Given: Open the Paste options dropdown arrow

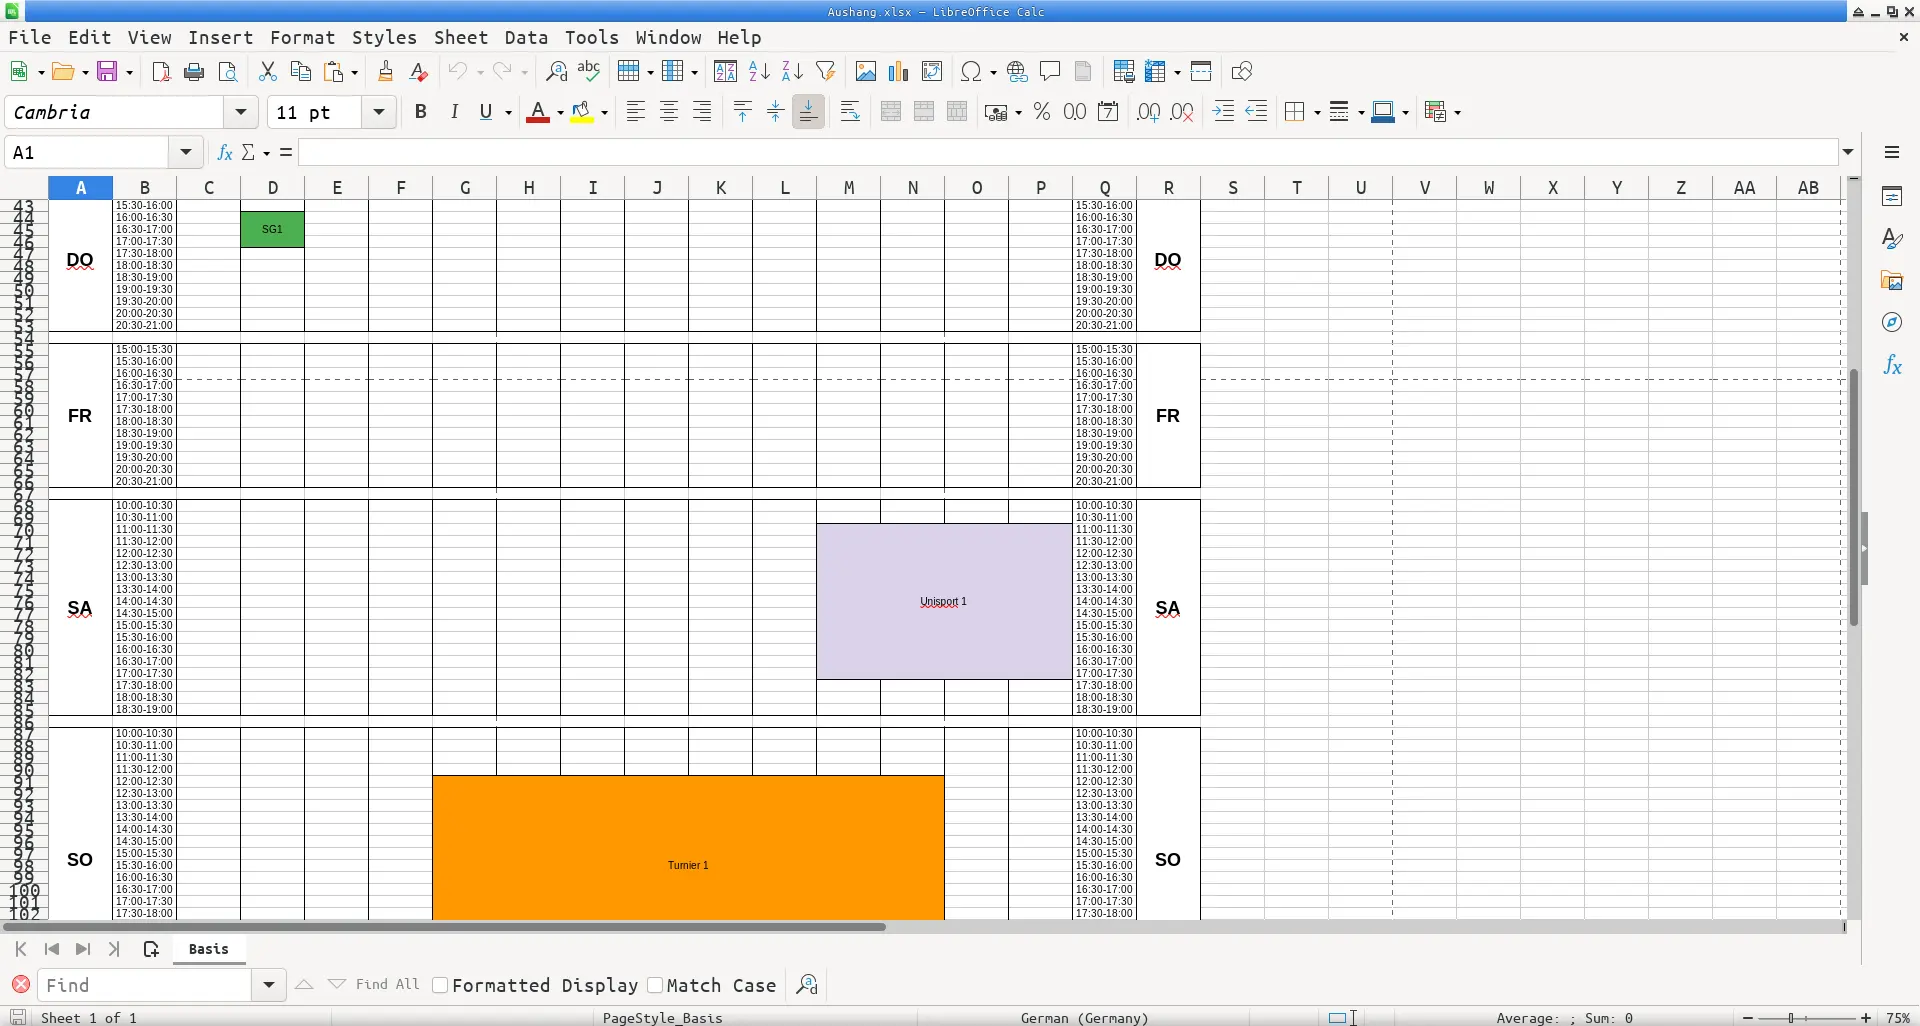Looking at the screenshot, I should pos(355,71).
